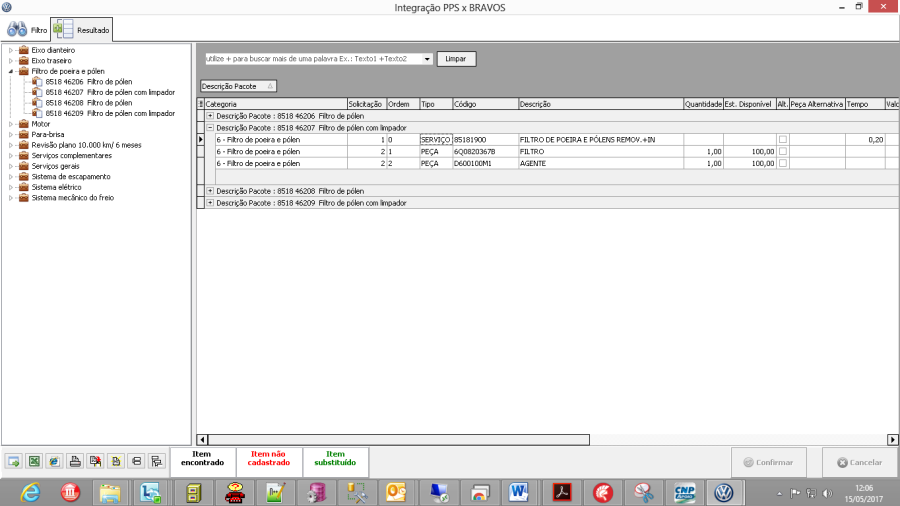The height and width of the screenshot is (506, 900).
Task: Select tree item 8518 46207 Filtro de pólen com limpador
Action: tap(110, 92)
